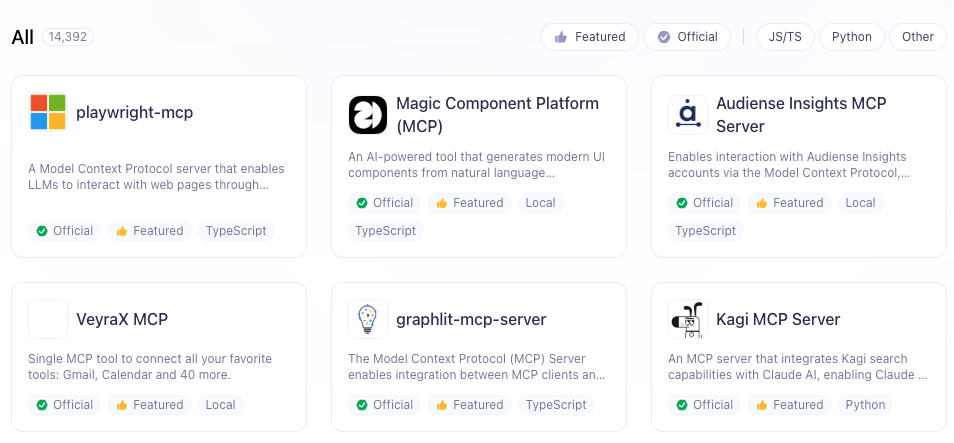Click the Magic Component Platform logo icon
Screen dimensions: 954x443
[x=368, y=115]
